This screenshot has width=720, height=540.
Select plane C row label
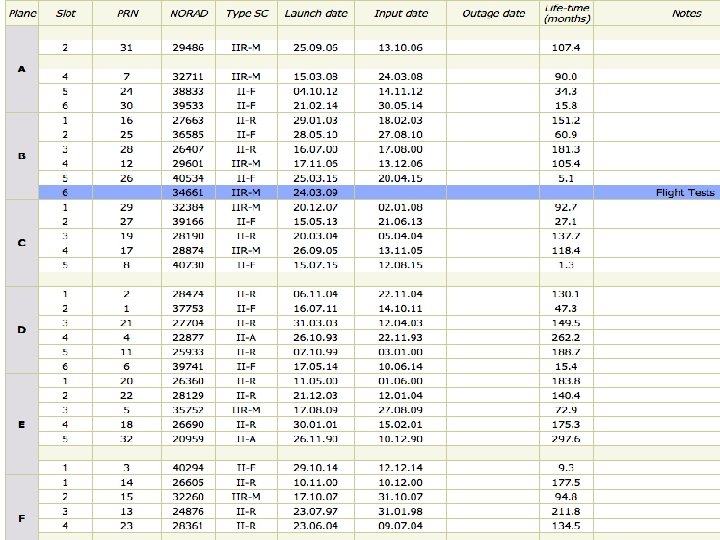[22, 243]
